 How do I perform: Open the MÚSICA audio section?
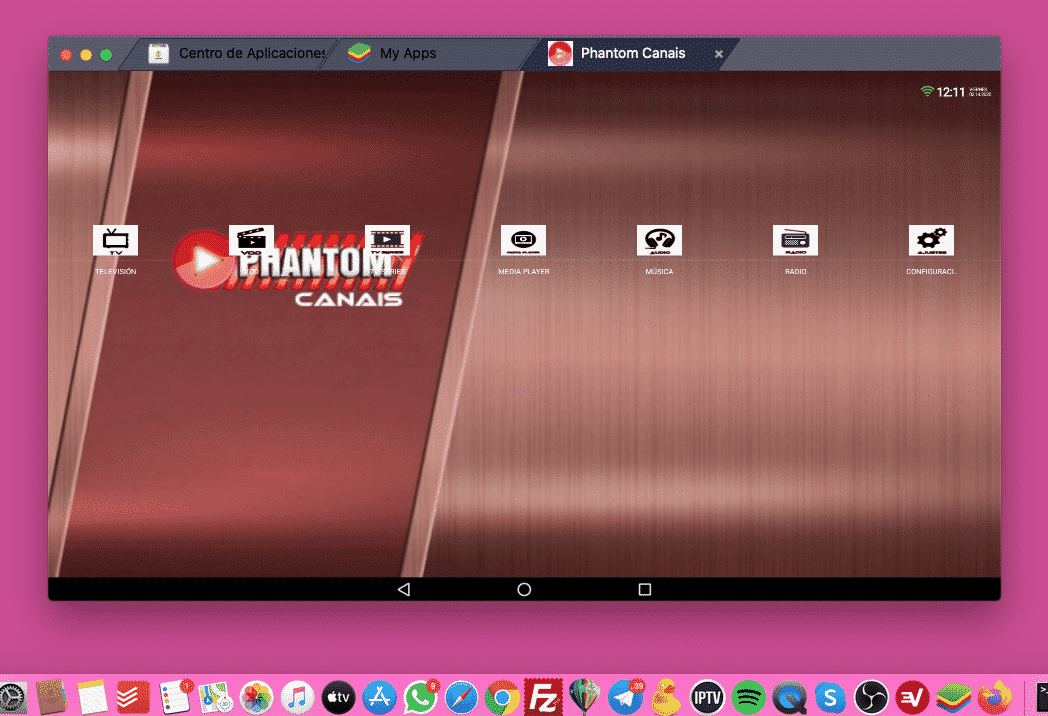point(659,240)
